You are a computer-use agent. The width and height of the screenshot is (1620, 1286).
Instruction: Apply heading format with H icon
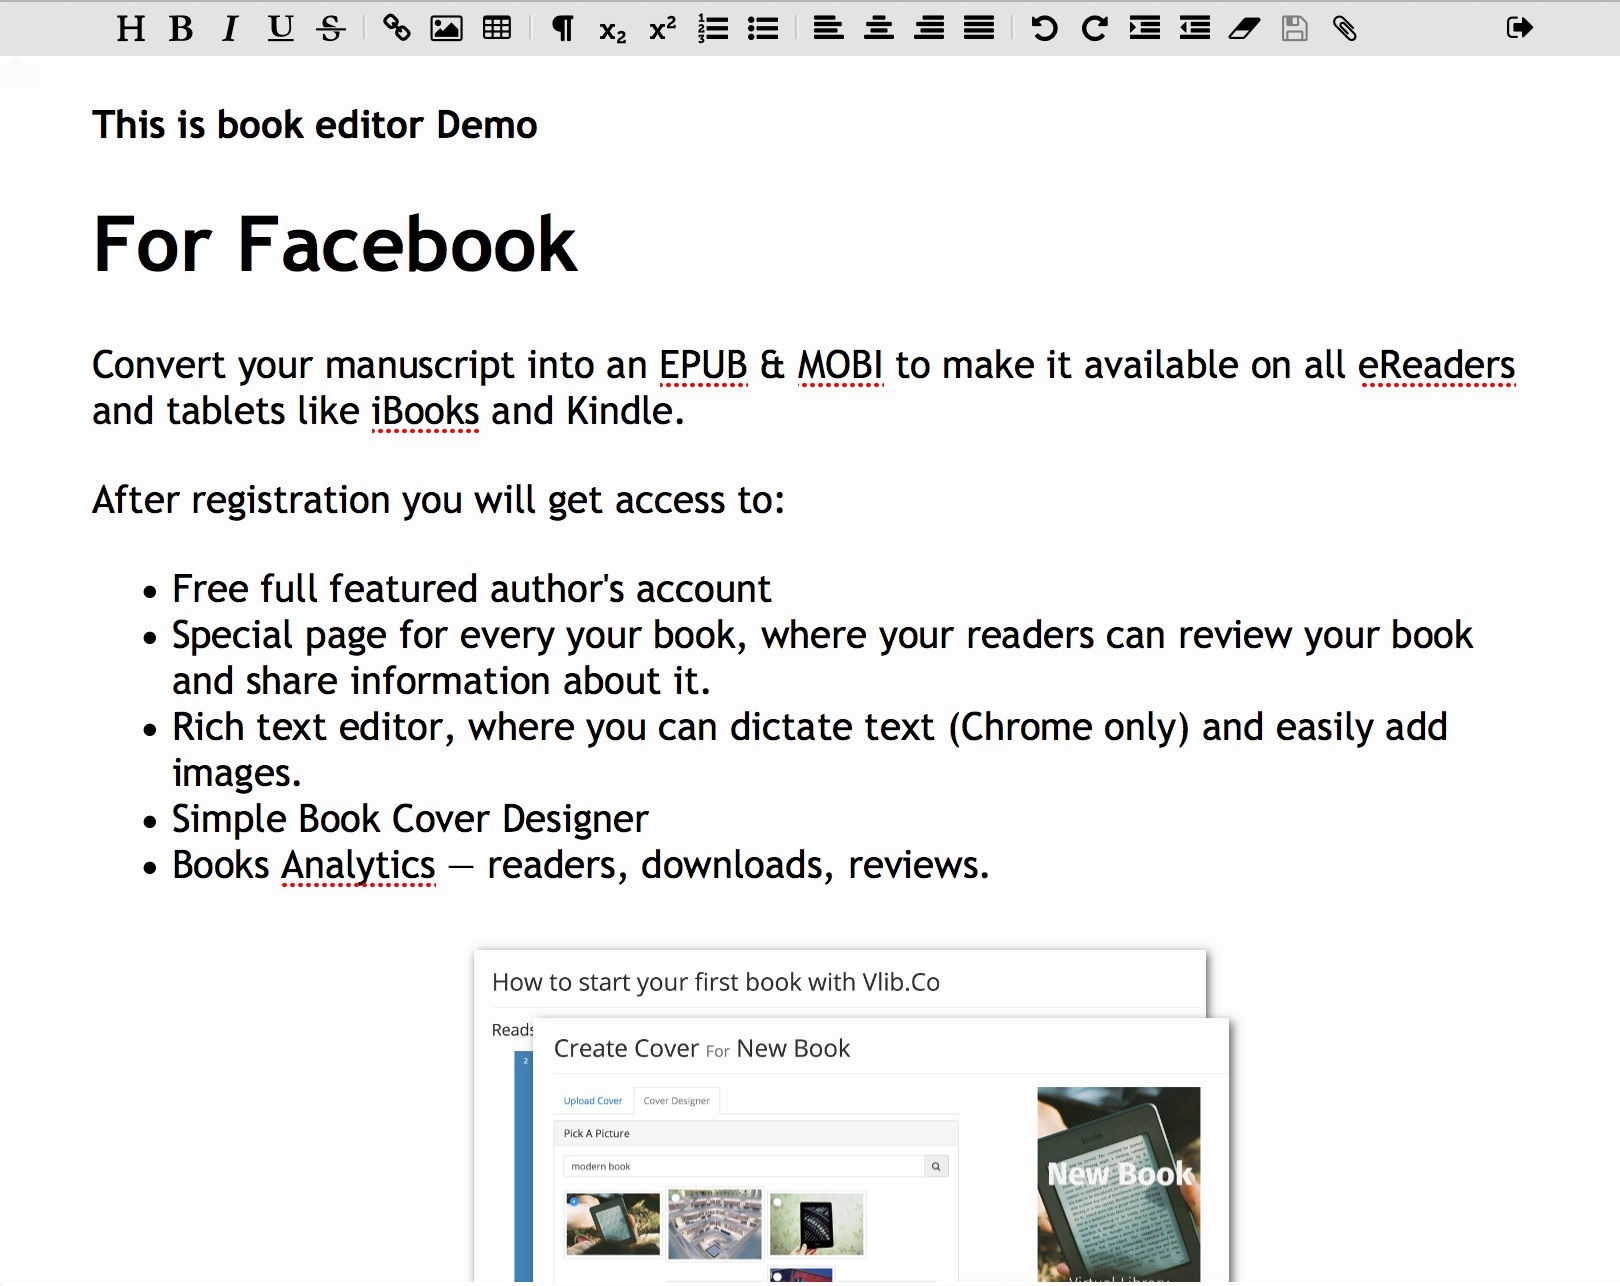pos(130,28)
